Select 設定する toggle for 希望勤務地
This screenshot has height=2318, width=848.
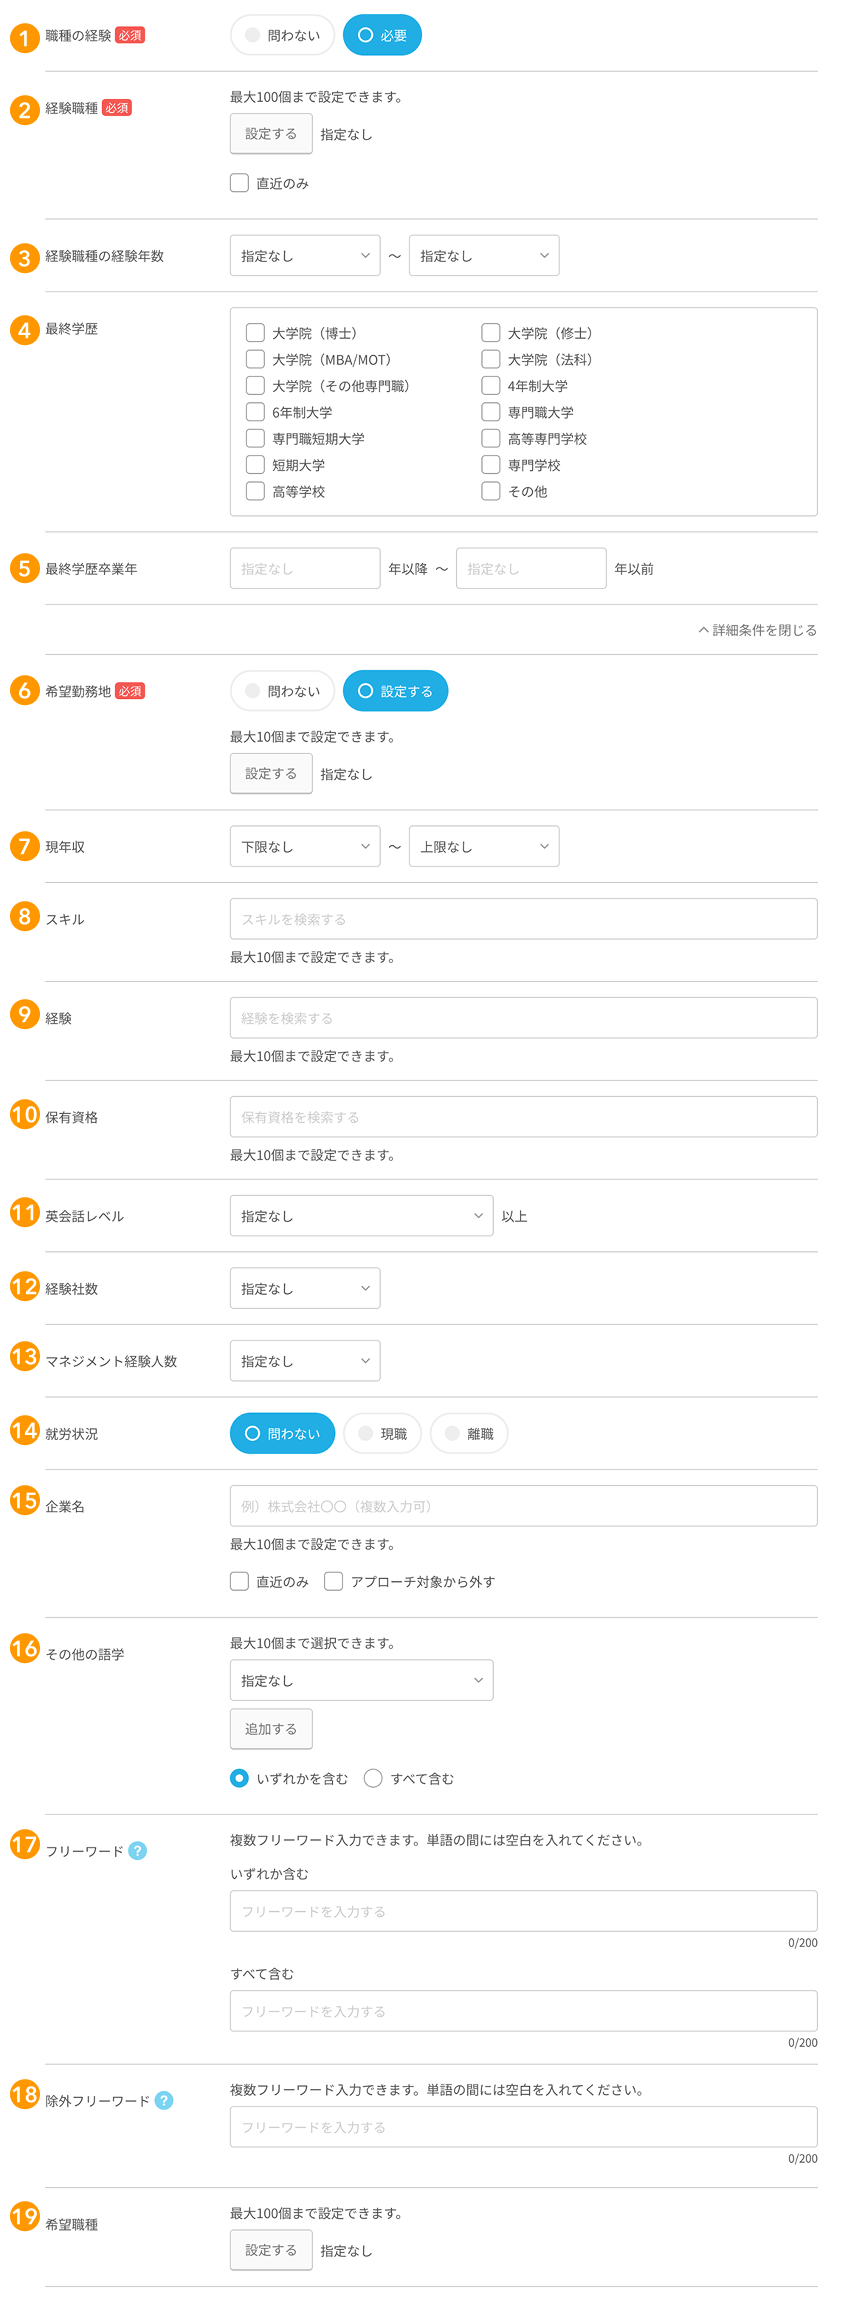click(x=395, y=691)
